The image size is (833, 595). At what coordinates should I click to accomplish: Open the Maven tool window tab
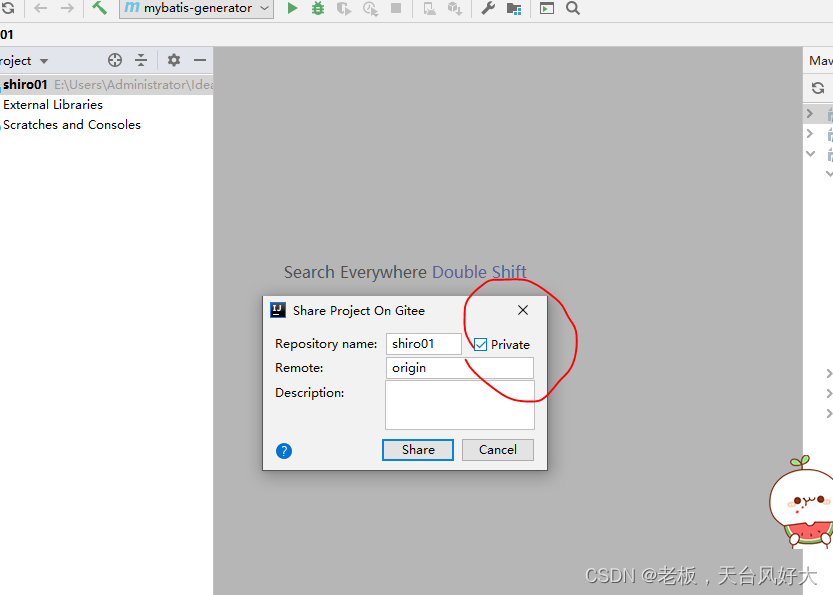point(820,61)
